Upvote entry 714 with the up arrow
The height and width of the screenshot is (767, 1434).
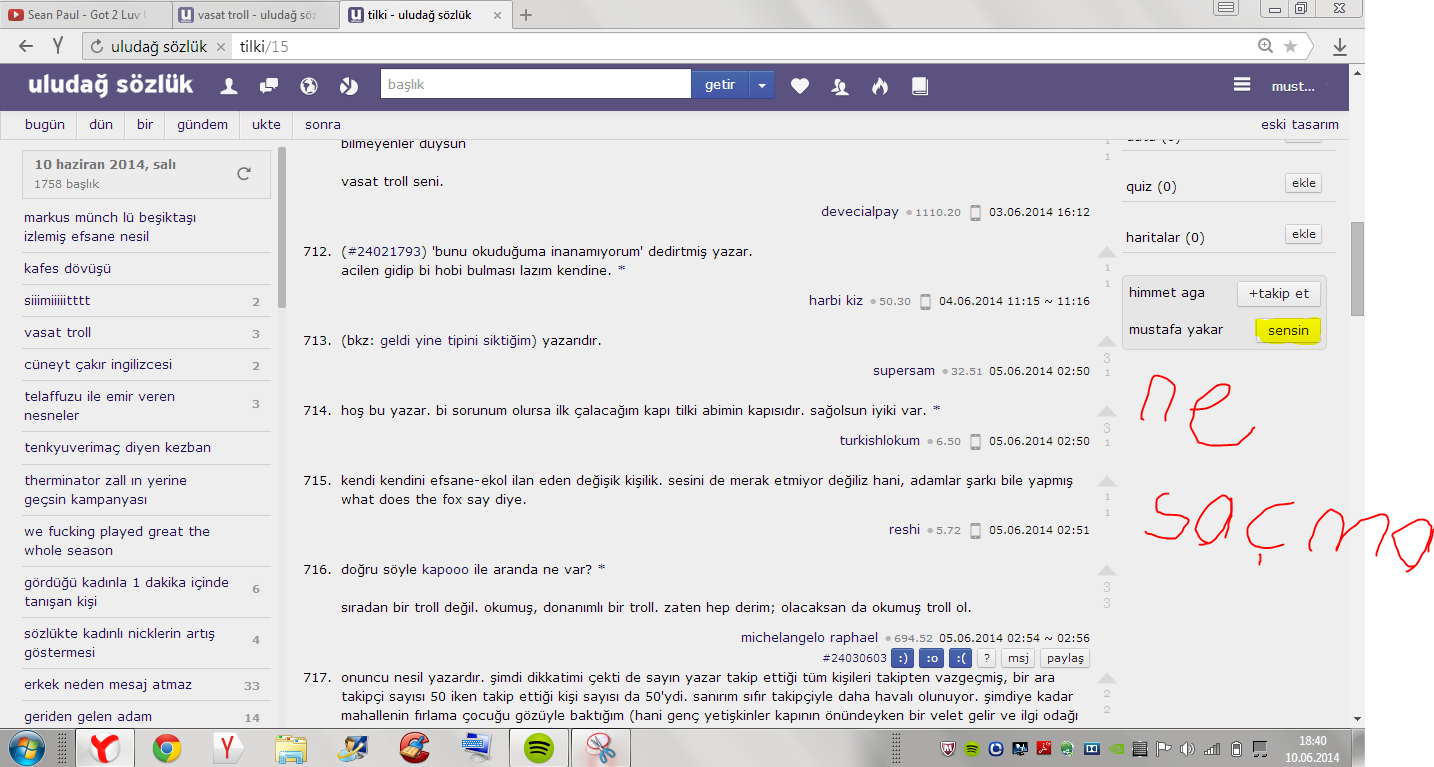tap(1106, 411)
